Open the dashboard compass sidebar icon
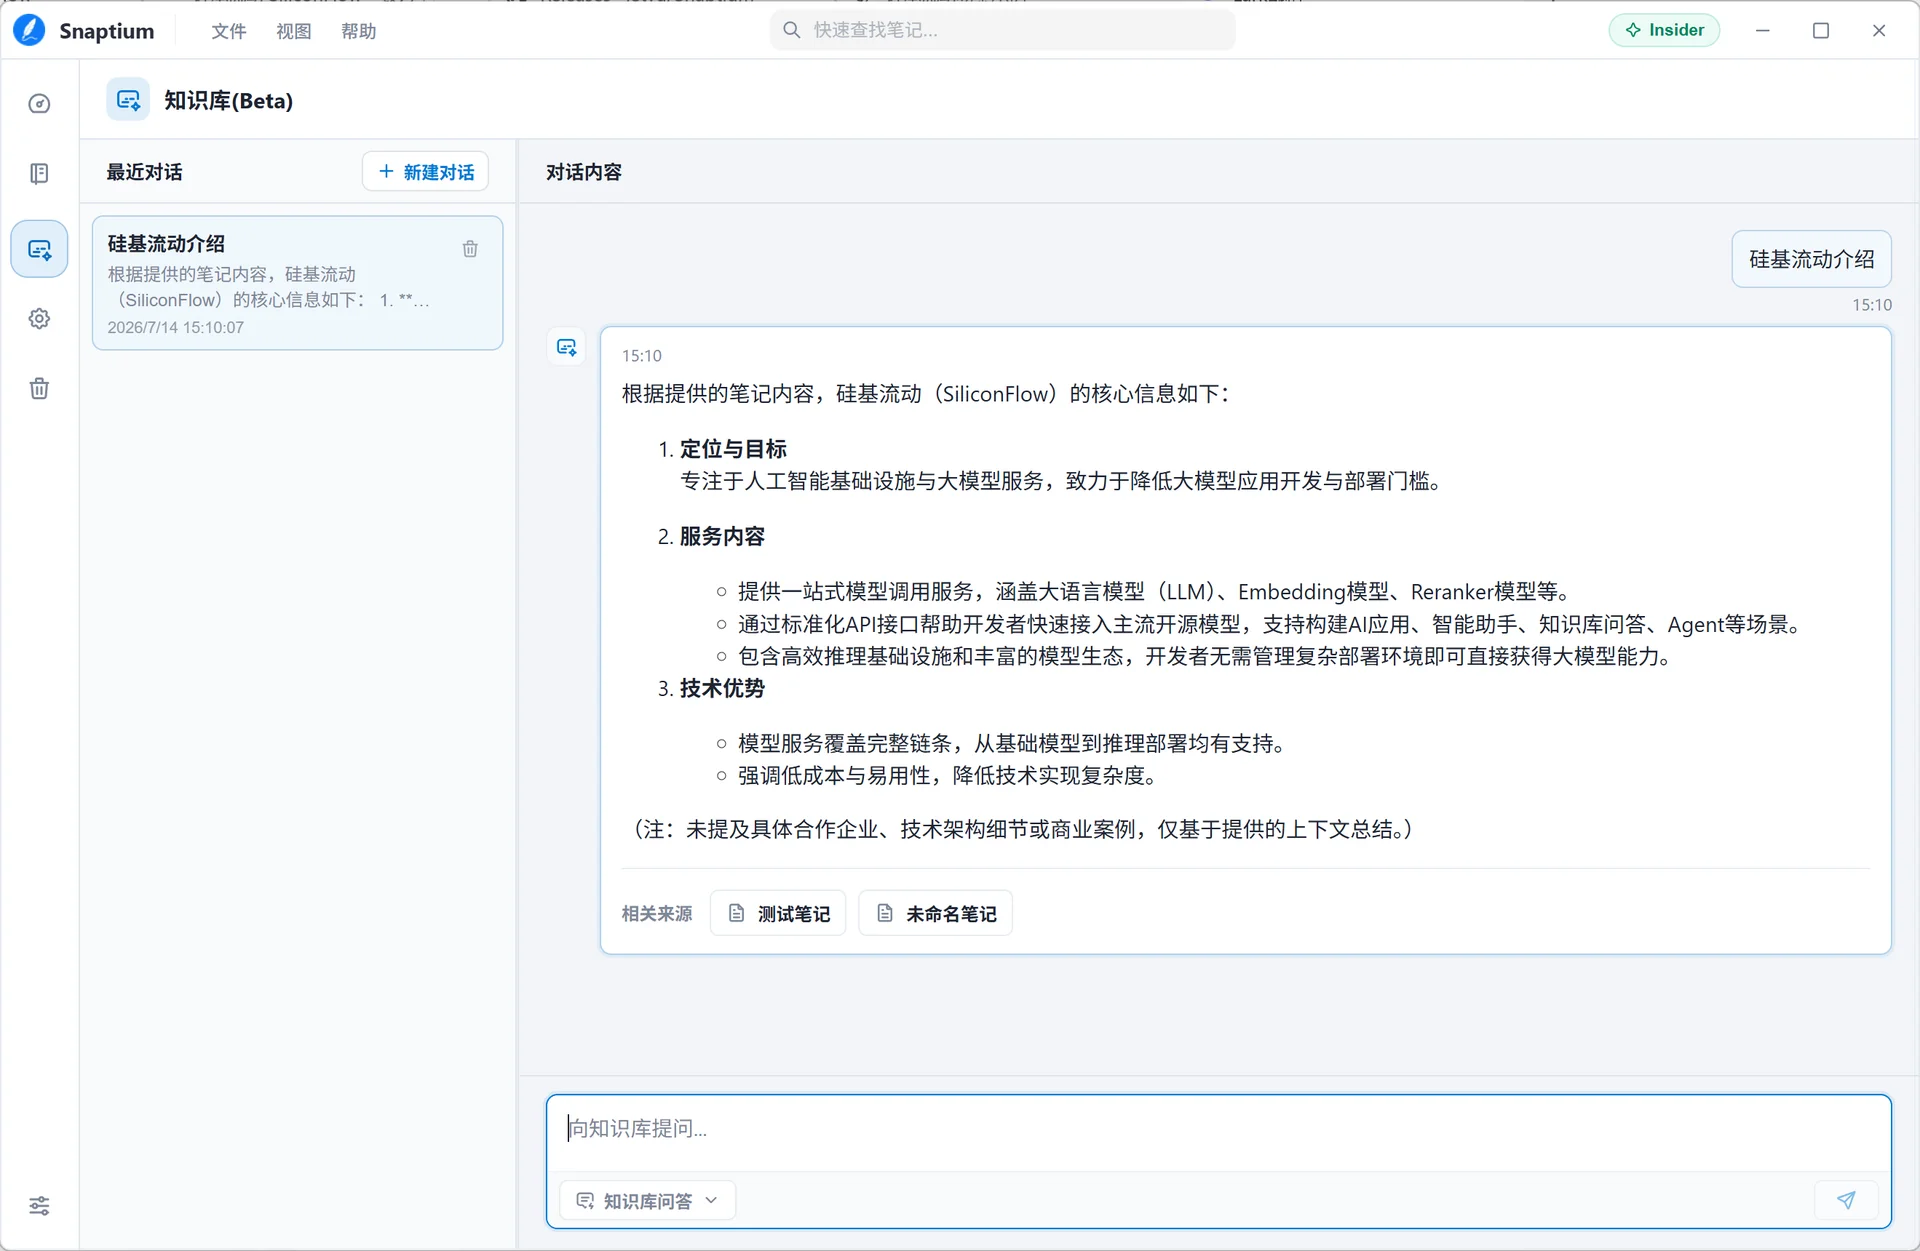Screen dimensions: 1920x1251 (x=39, y=104)
